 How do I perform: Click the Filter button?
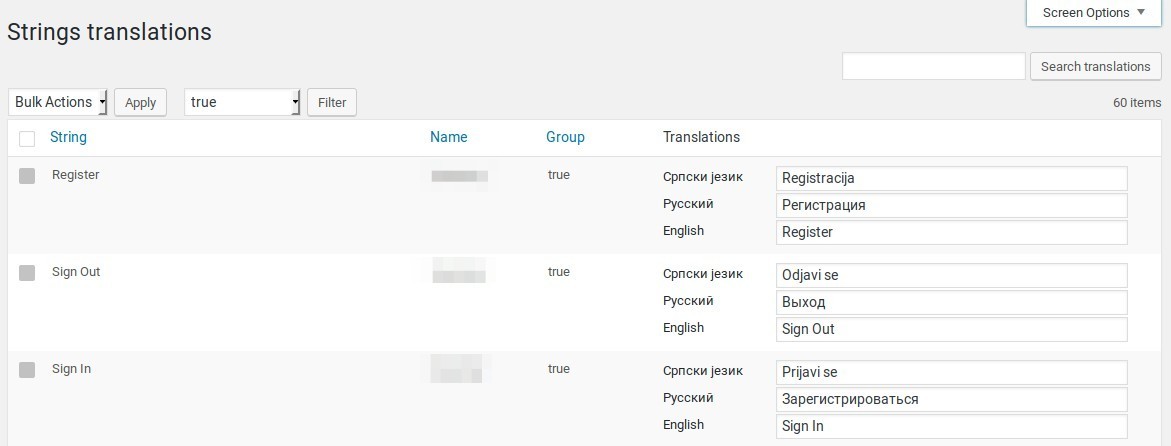(x=332, y=102)
